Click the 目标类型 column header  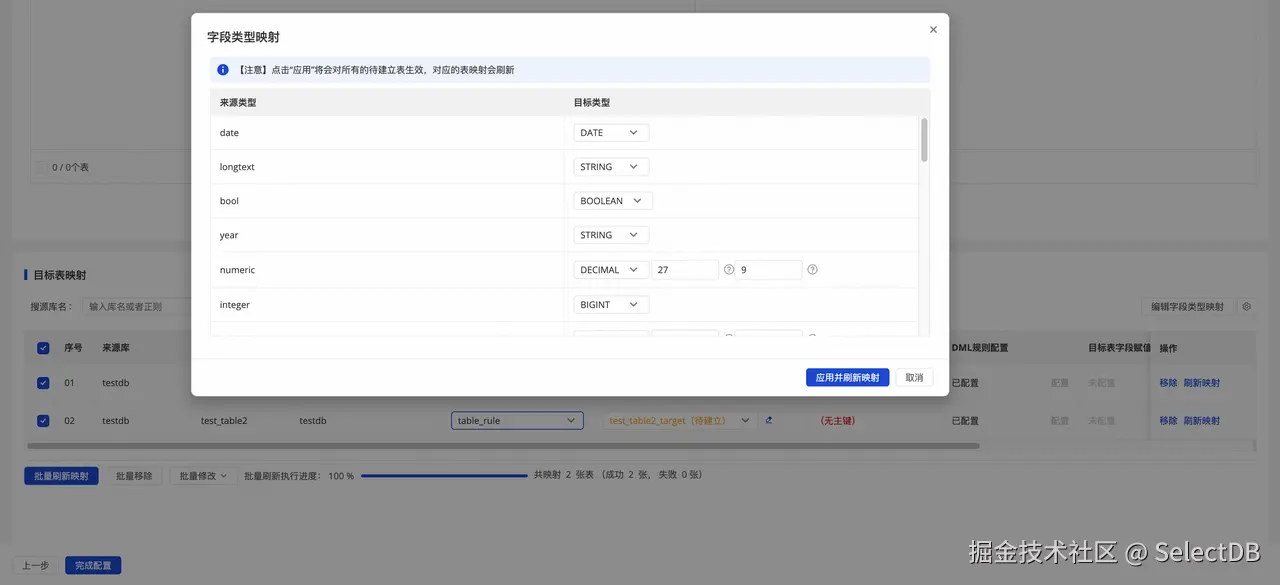[591, 102]
